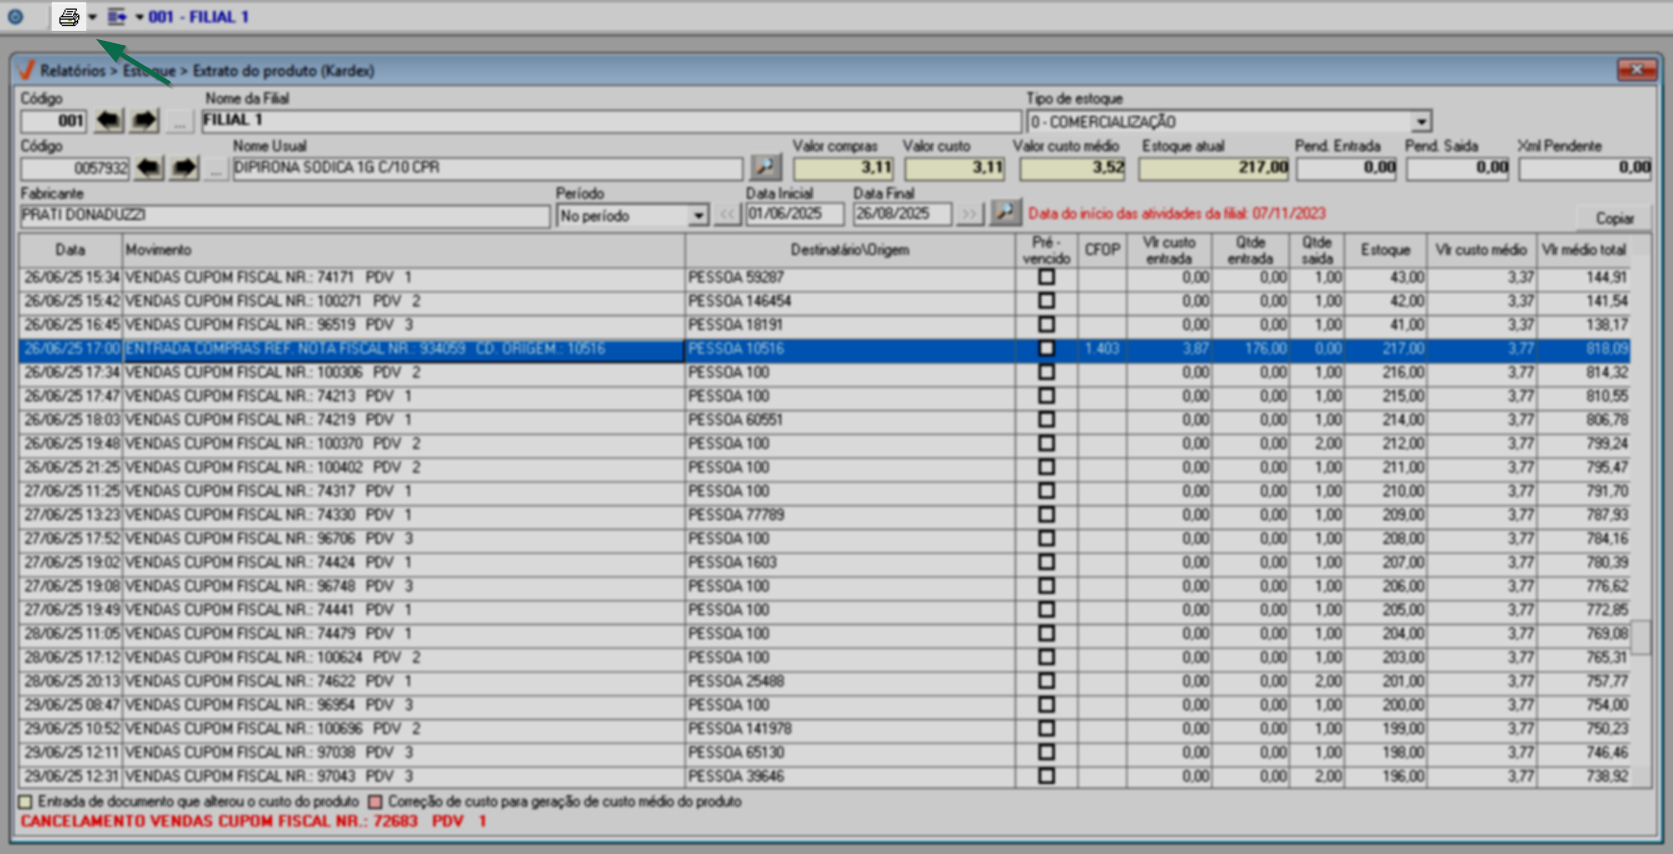Click the ellipsis button beside product code

pos(215,168)
